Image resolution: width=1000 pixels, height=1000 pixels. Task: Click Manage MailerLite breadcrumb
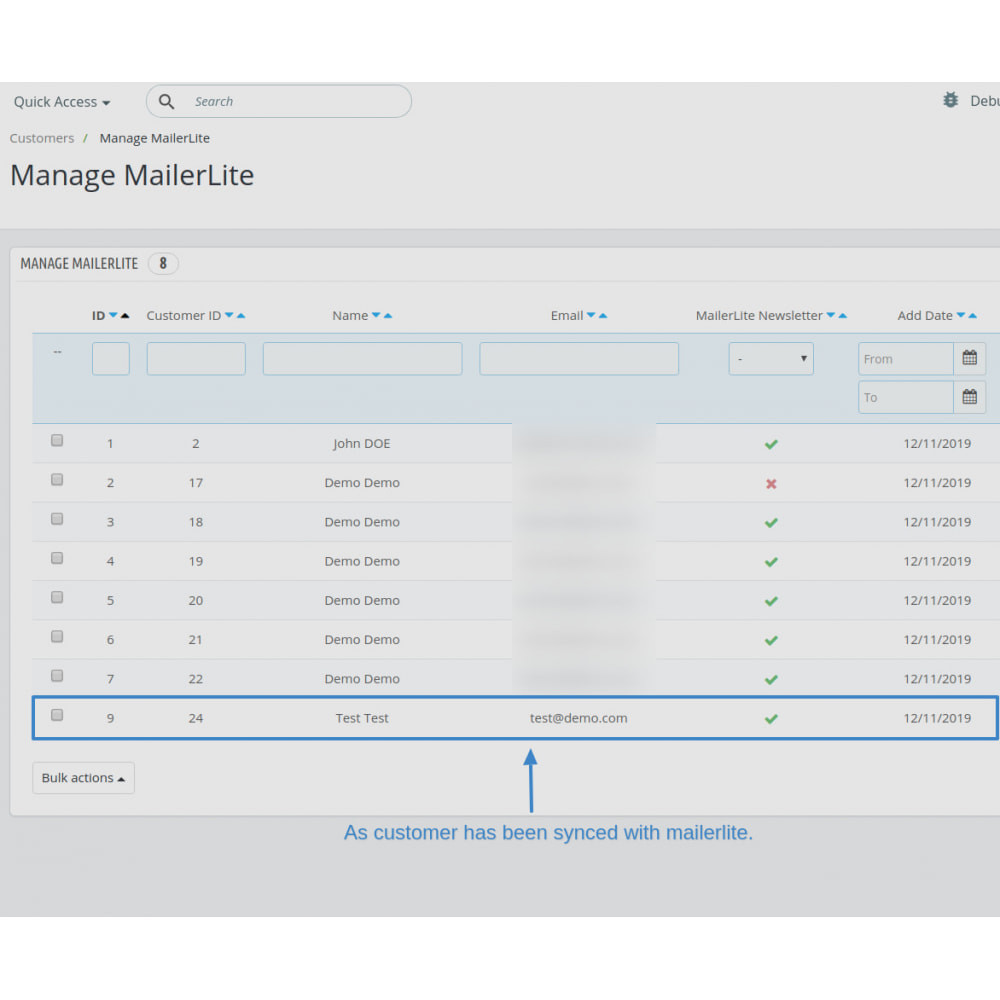tap(154, 138)
